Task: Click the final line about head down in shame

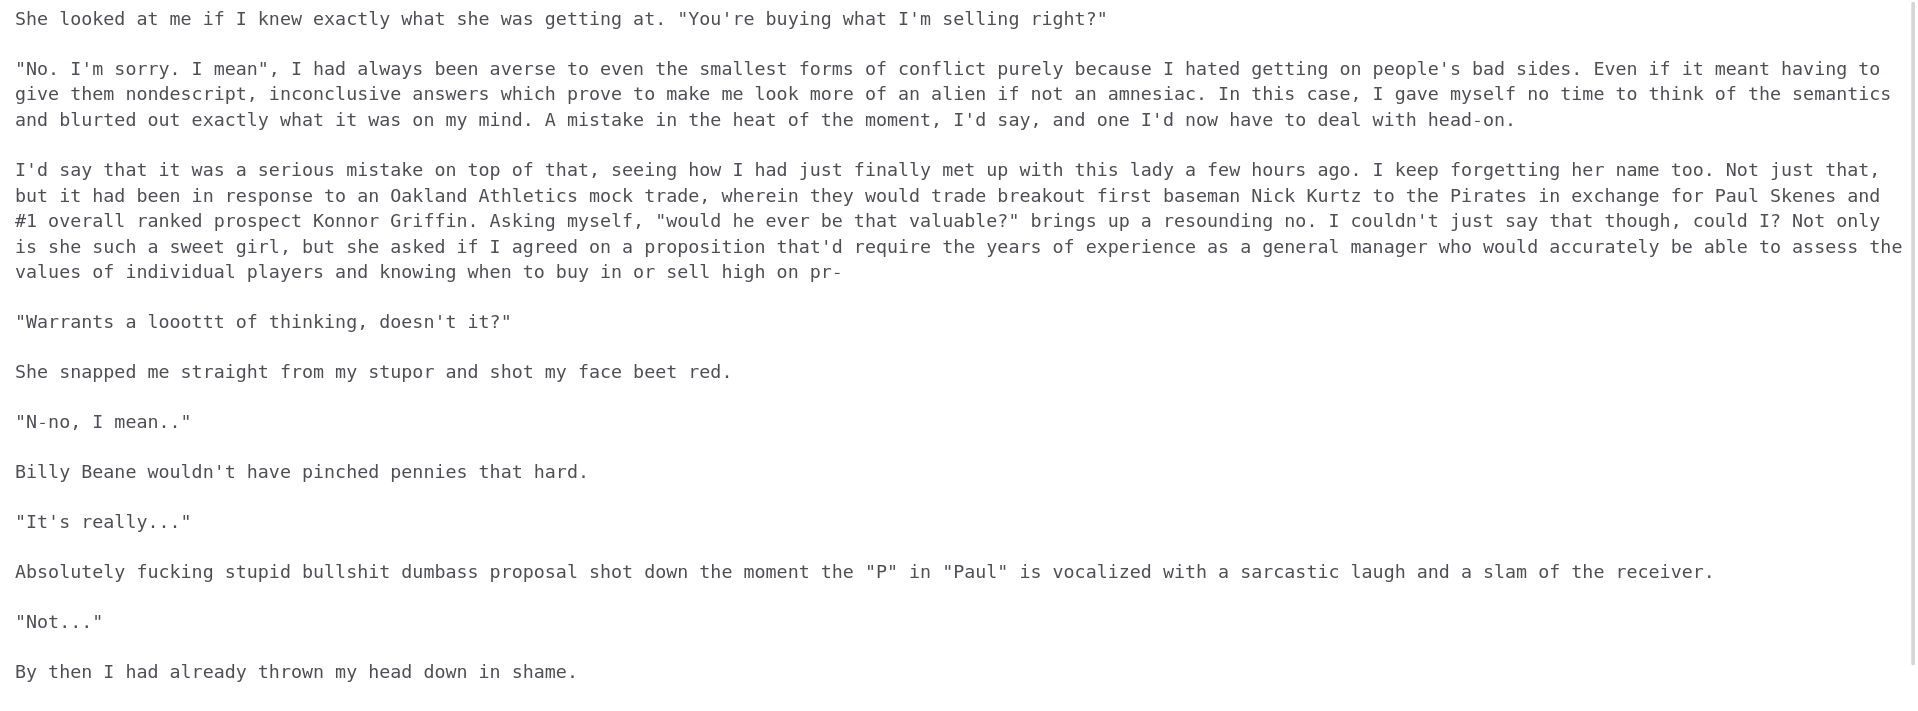Action: pyautogui.click(x=296, y=672)
